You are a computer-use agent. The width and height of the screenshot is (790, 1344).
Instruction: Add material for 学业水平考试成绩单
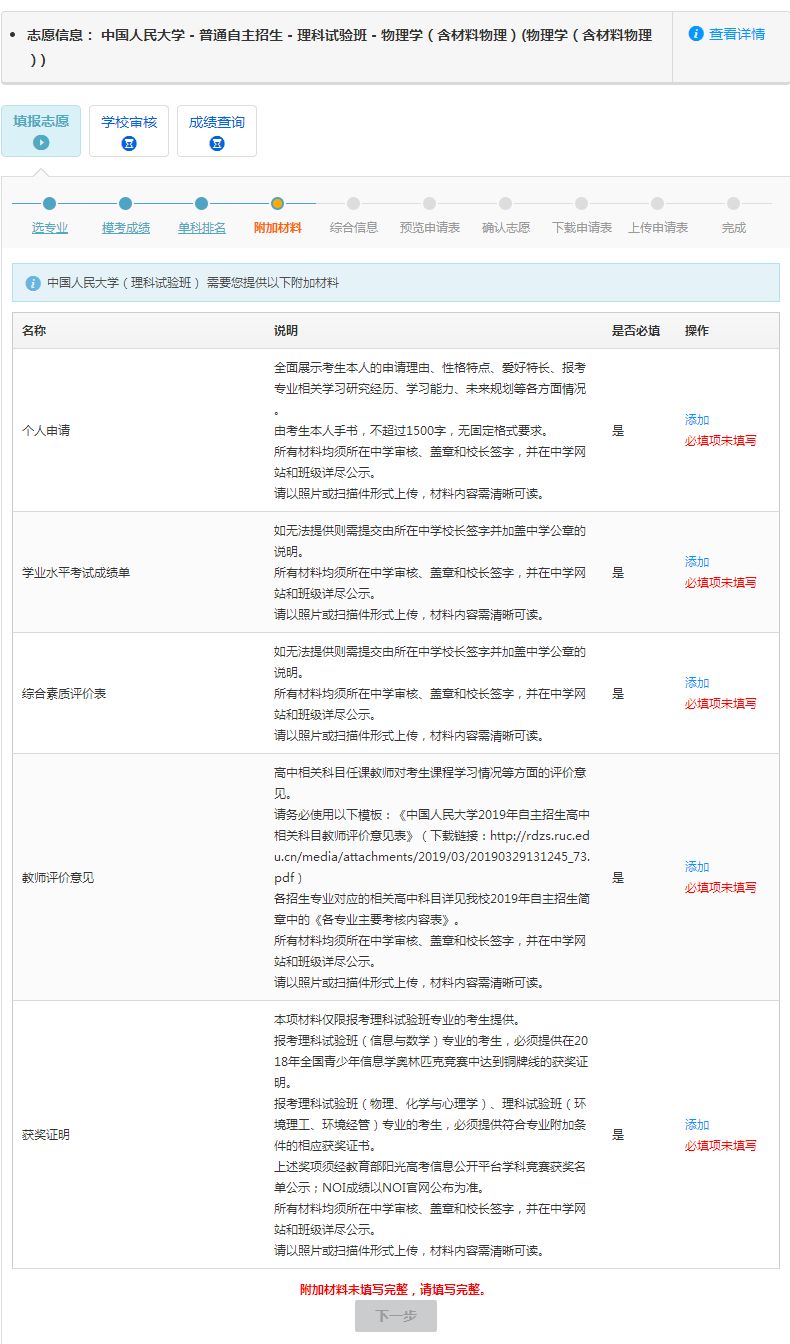click(697, 562)
